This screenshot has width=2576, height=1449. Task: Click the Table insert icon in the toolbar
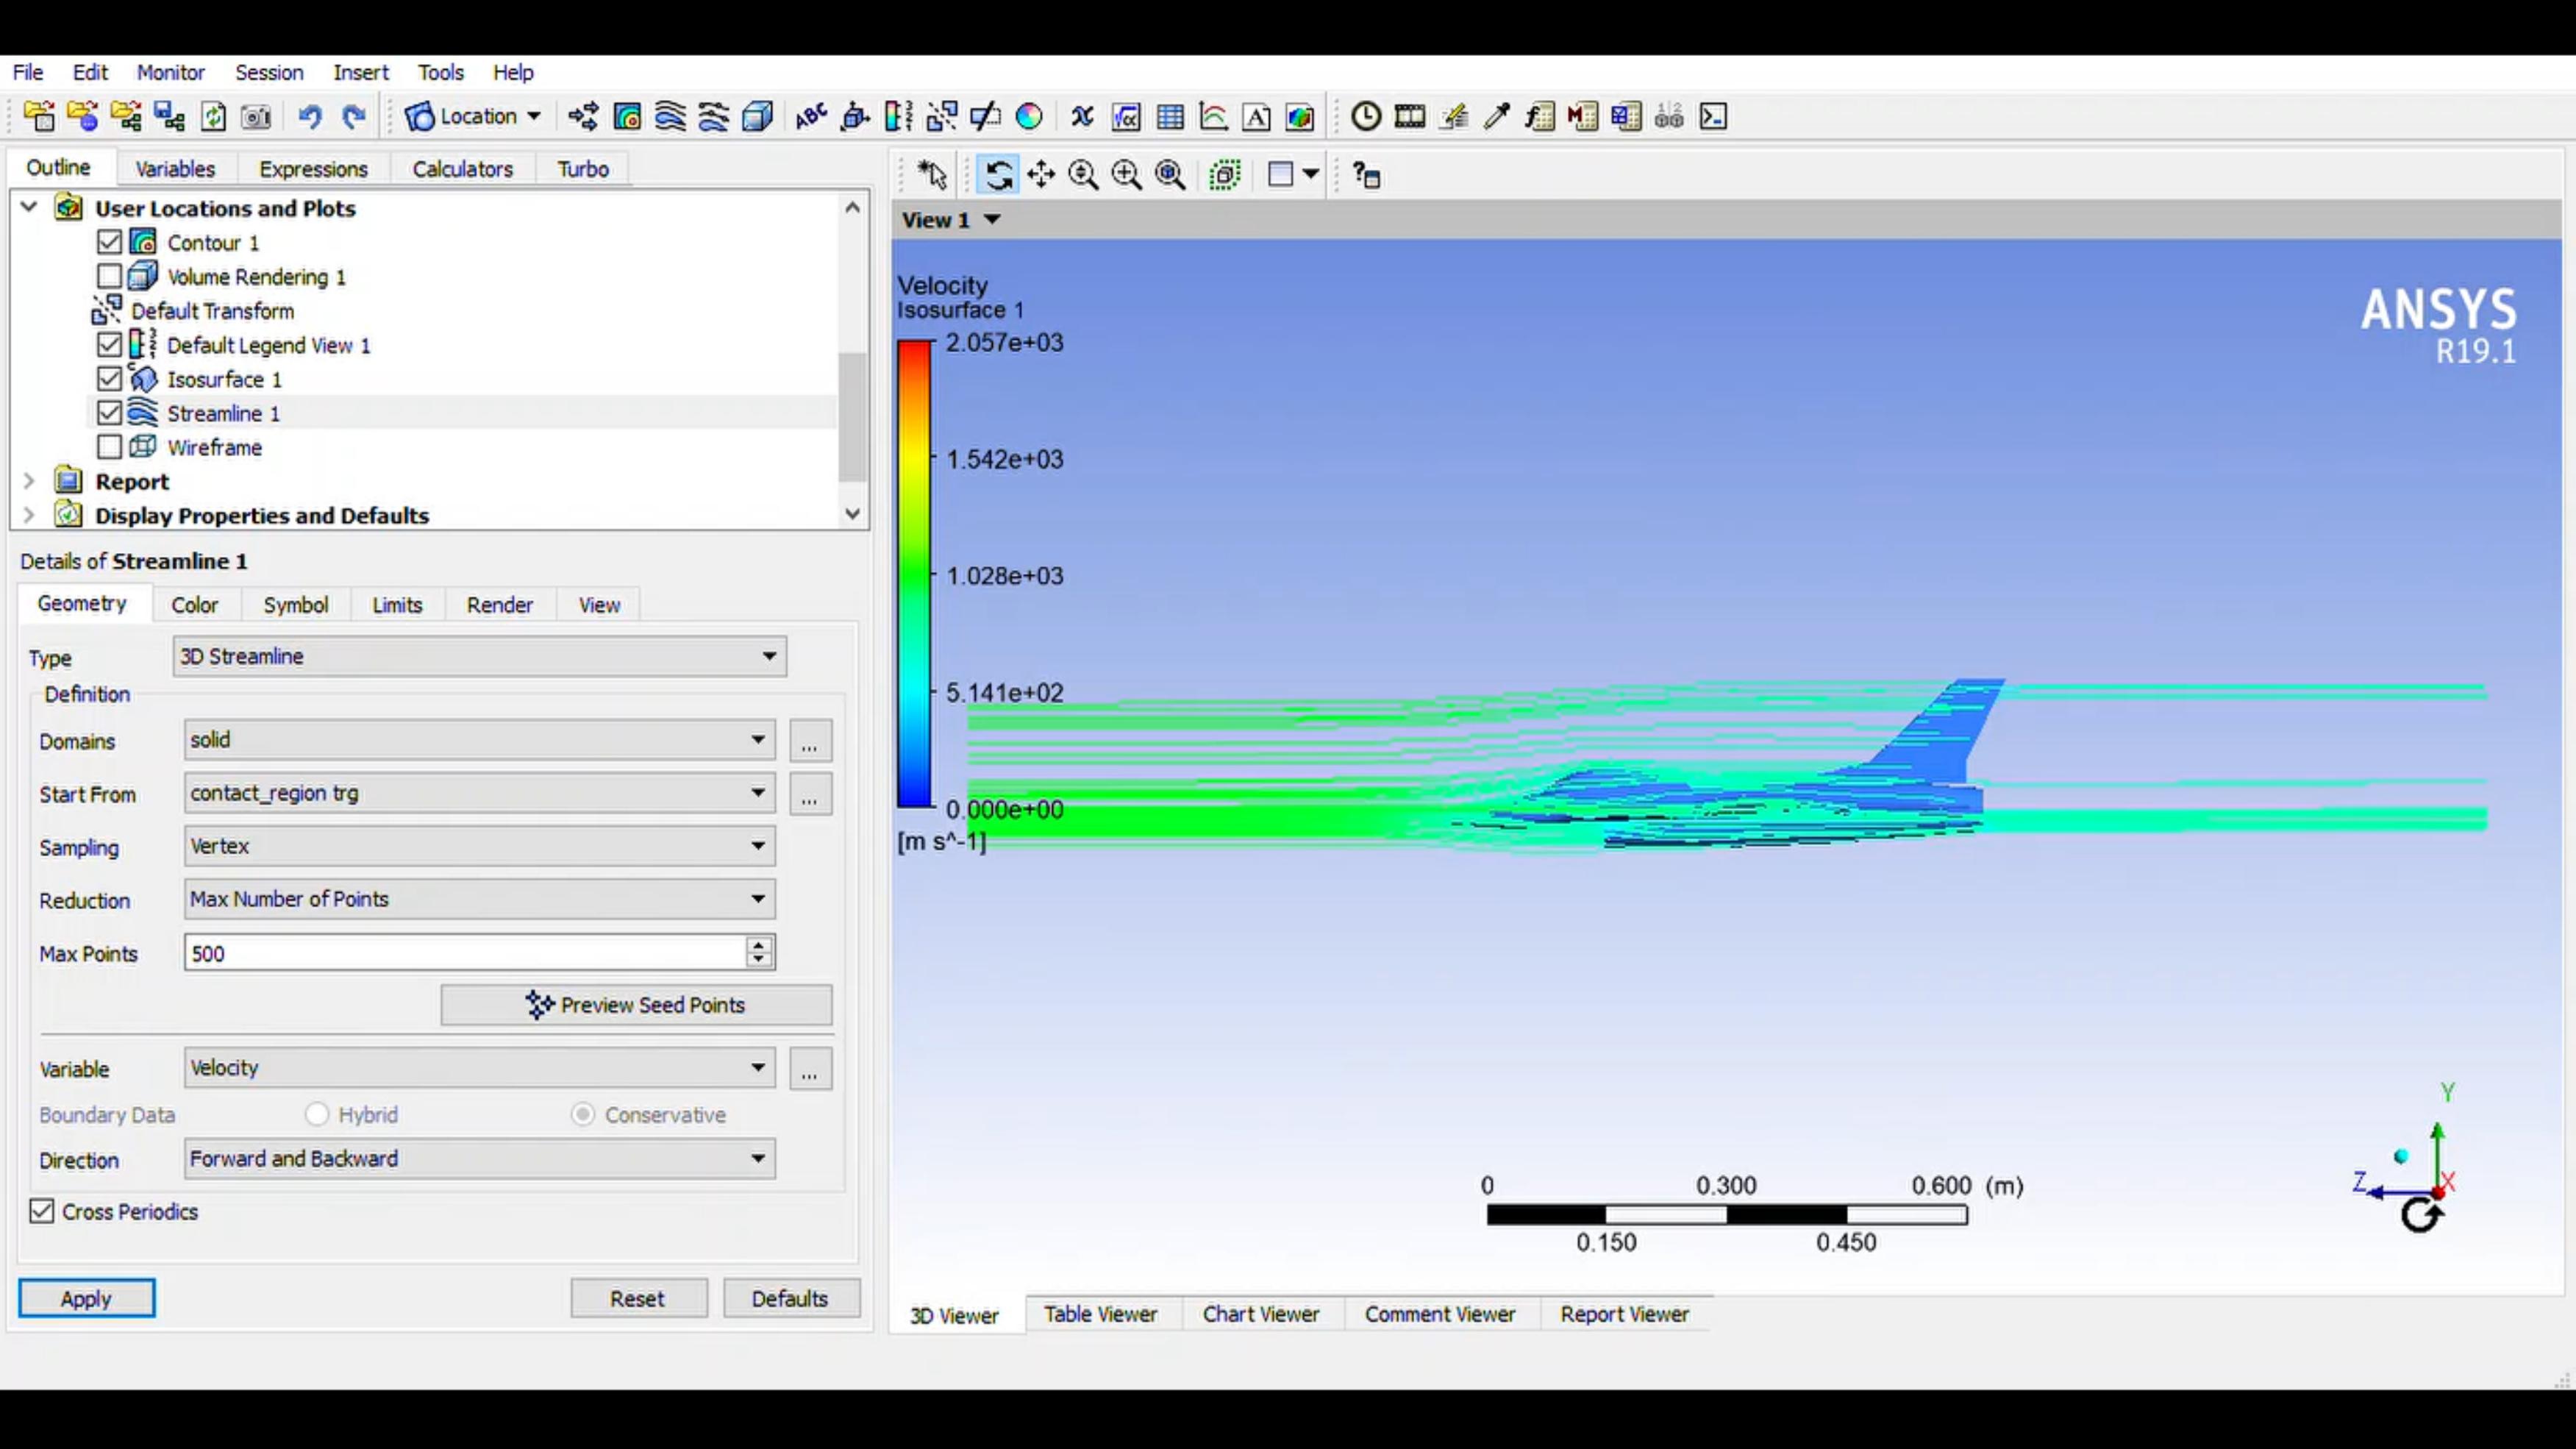pyautogui.click(x=1169, y=117)
